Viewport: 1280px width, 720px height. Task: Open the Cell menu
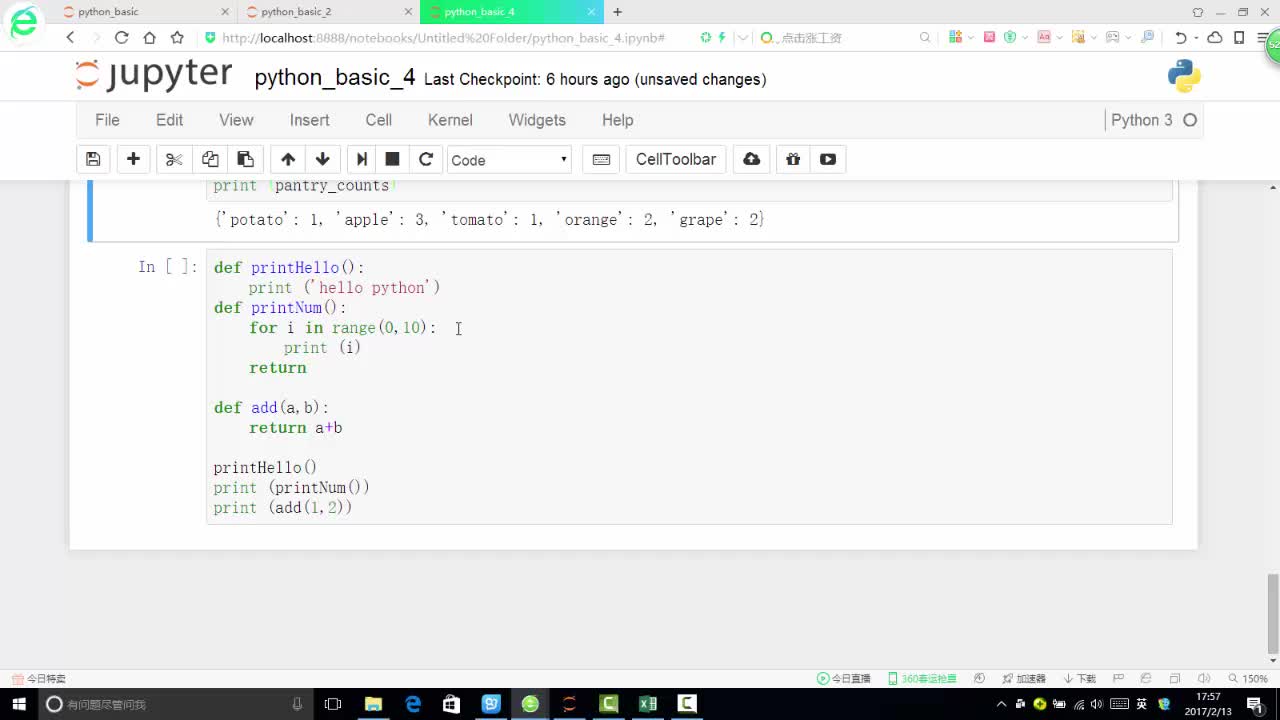click(x=379, y=120)
